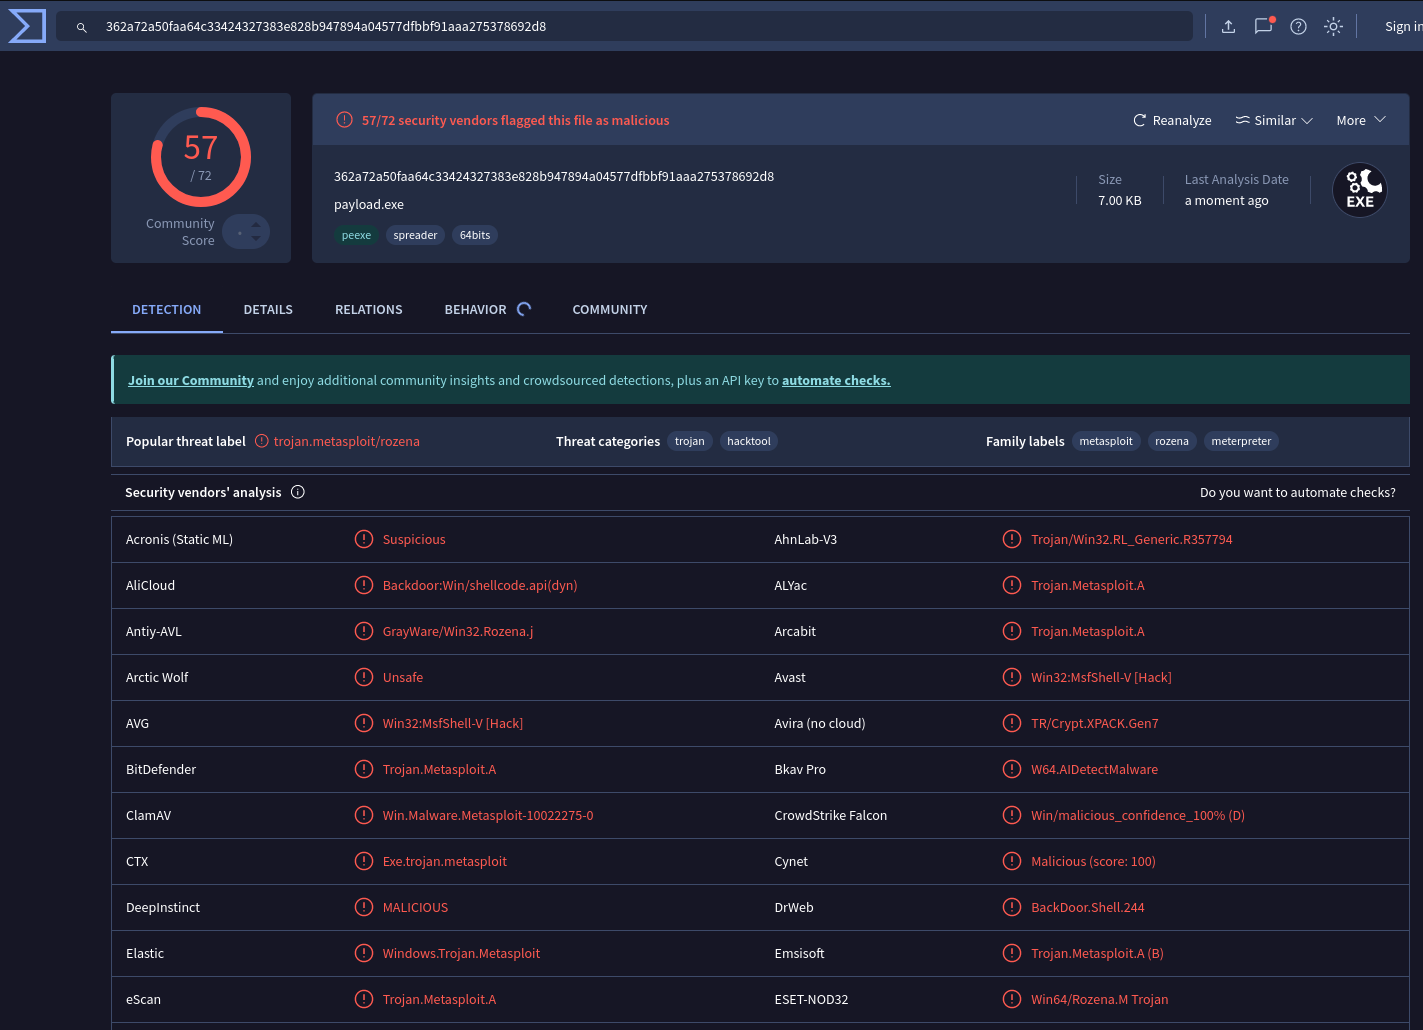
Task: Click the alert icon beside Popular threat label
Action: [262, 441]
